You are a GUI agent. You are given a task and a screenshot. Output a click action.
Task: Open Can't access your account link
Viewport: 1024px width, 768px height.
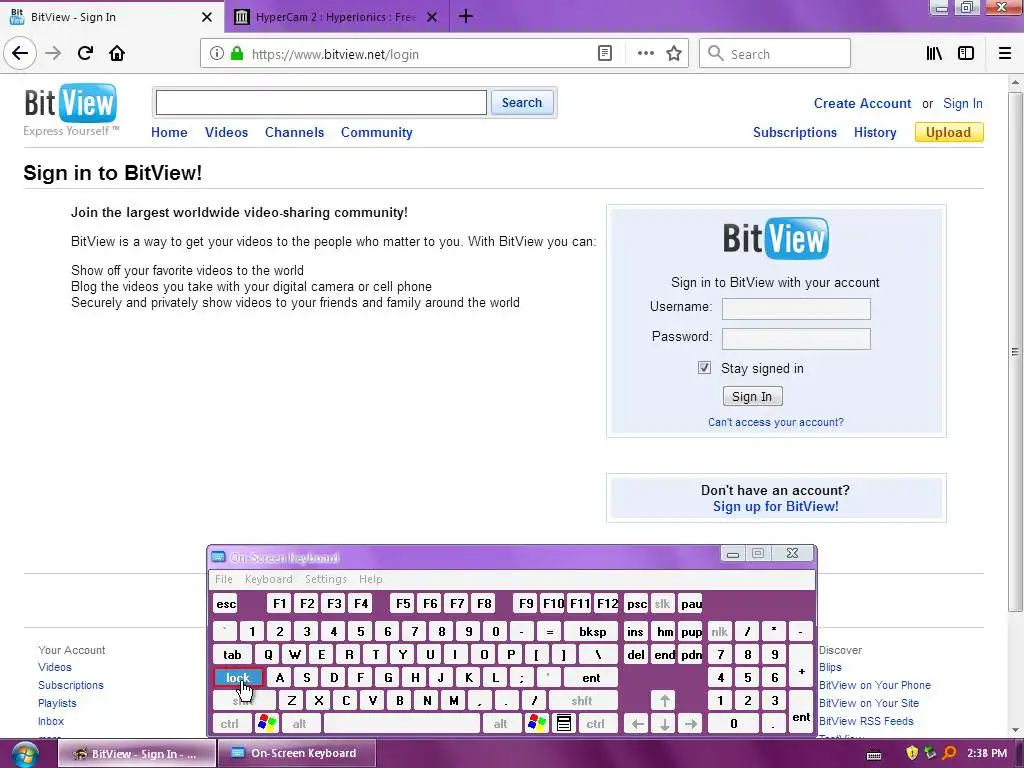[x=776, y=423]
